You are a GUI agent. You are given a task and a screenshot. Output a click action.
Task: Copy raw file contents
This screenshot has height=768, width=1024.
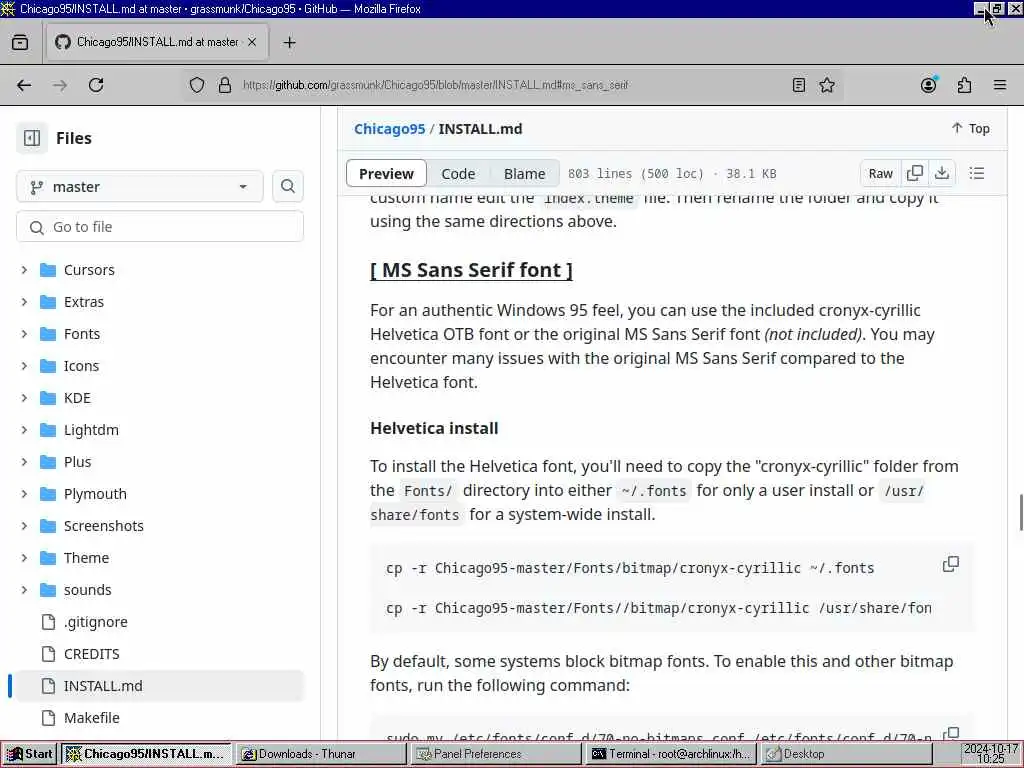tap(915, 173)
